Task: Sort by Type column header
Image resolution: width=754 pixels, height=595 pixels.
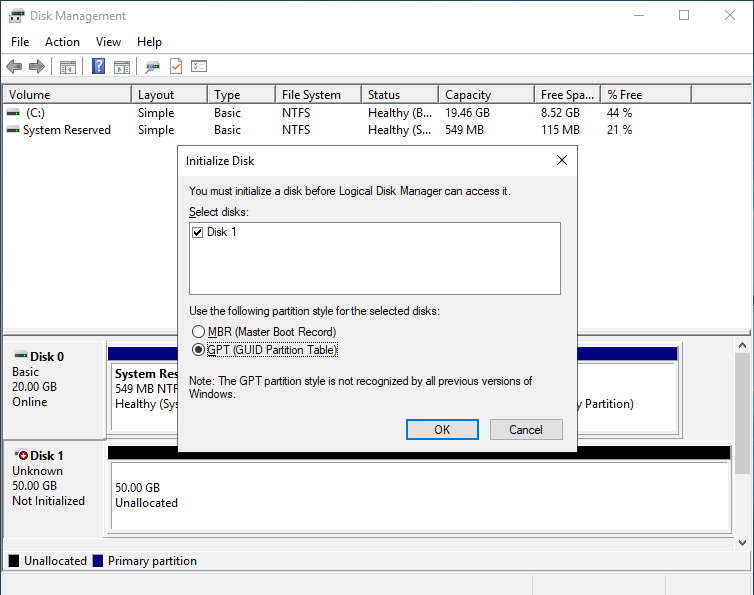Action: [x=242, y=95]
